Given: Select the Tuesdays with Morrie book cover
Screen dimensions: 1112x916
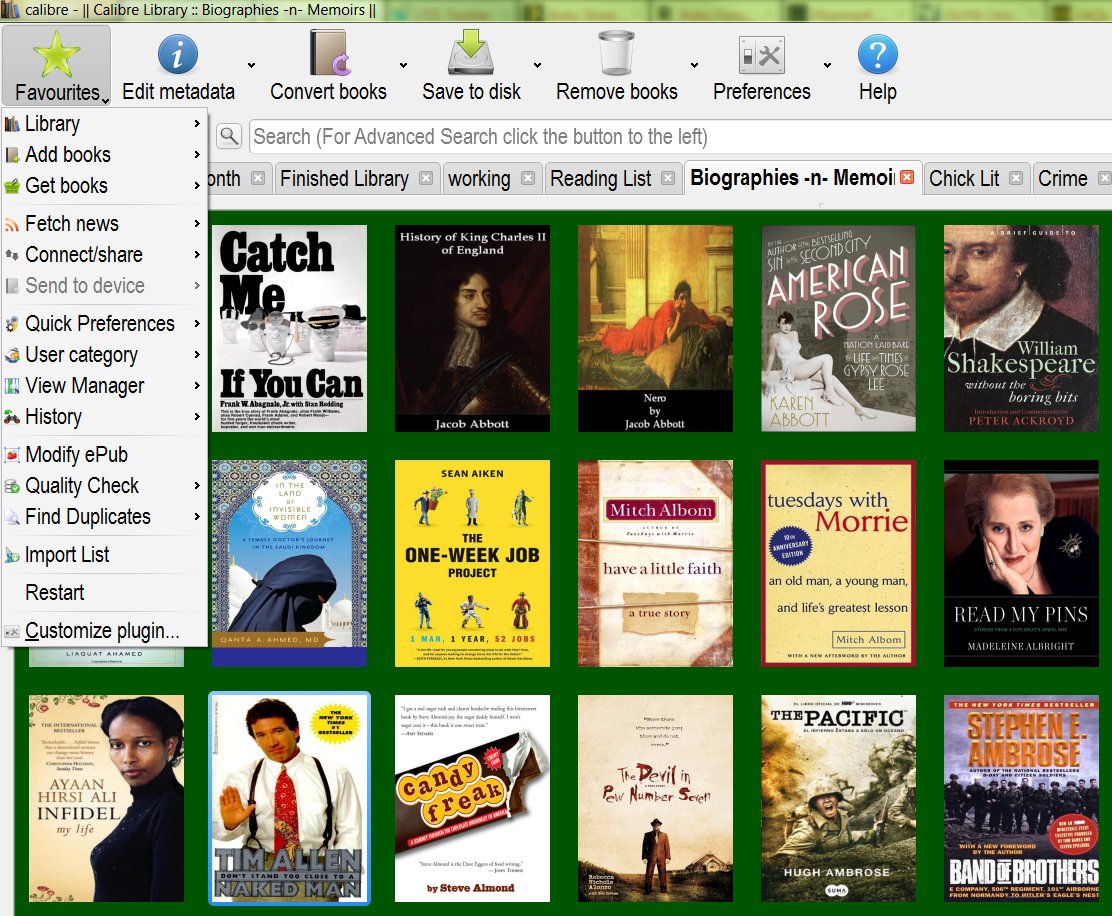Looking at the screenshot, I should (x=838, y=563).
